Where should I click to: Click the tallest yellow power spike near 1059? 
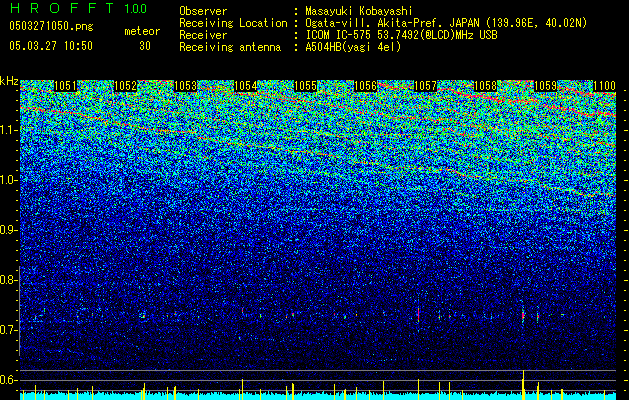(523, 384)
